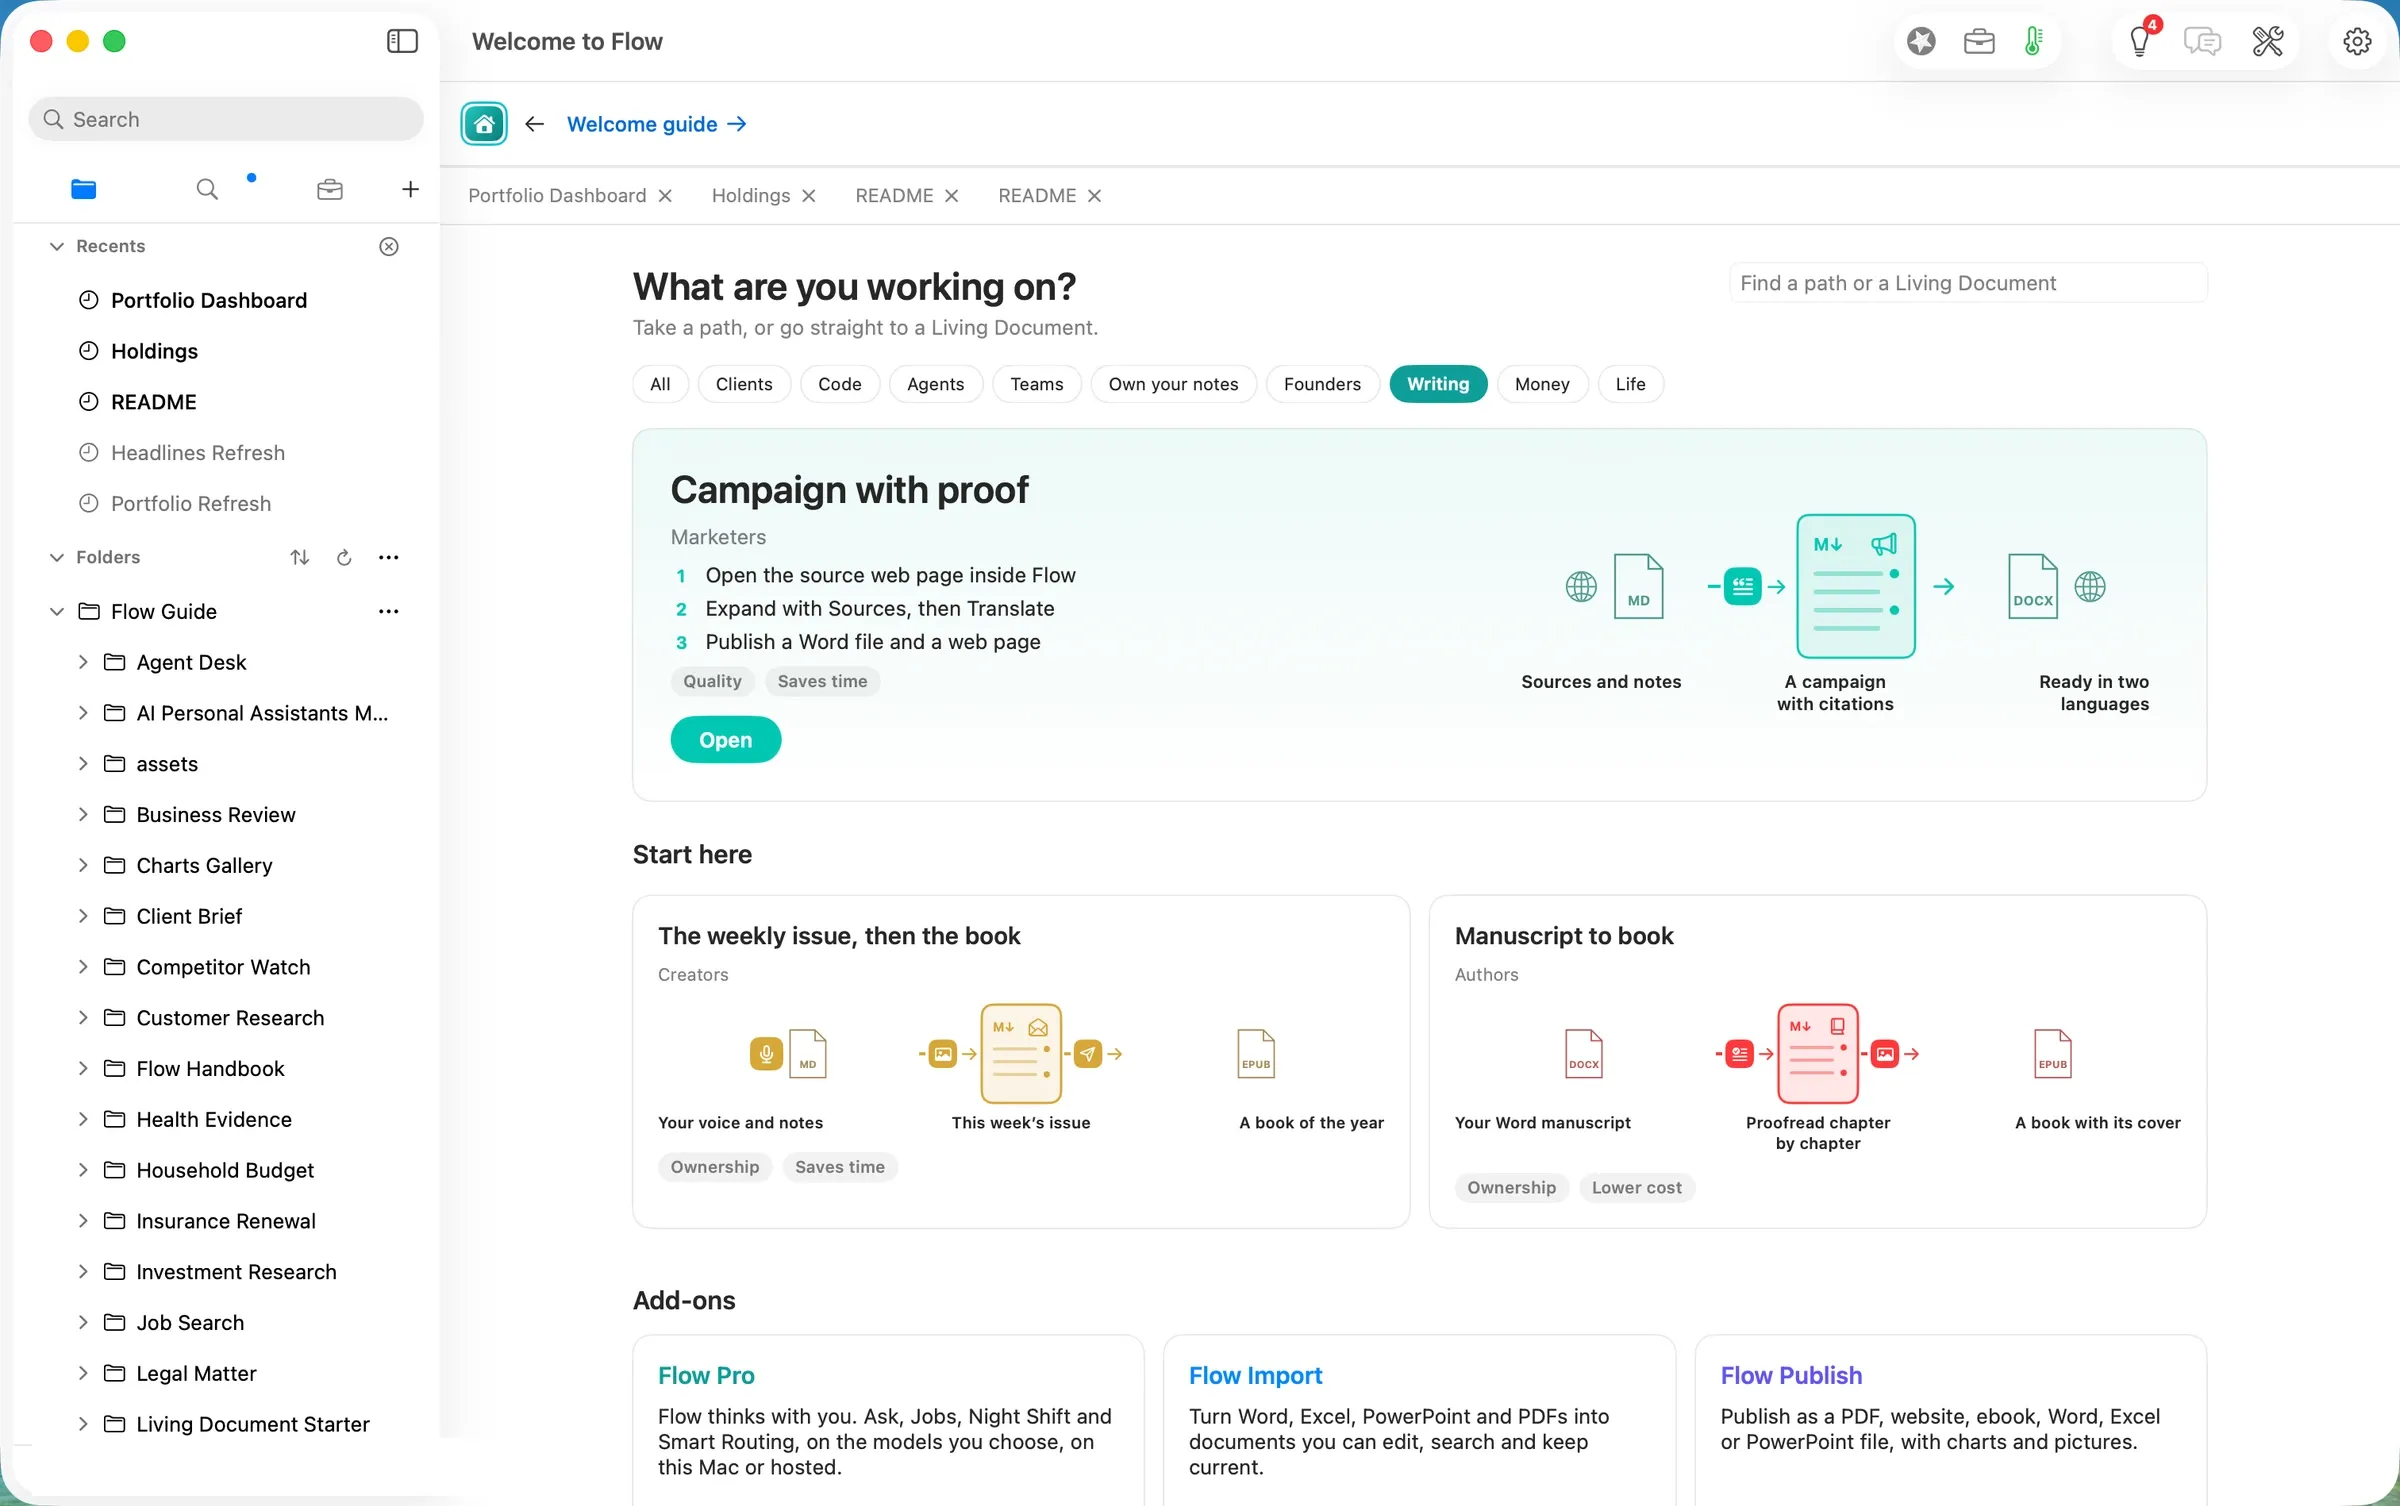Select the Money filter chip

coord(1542,384)
